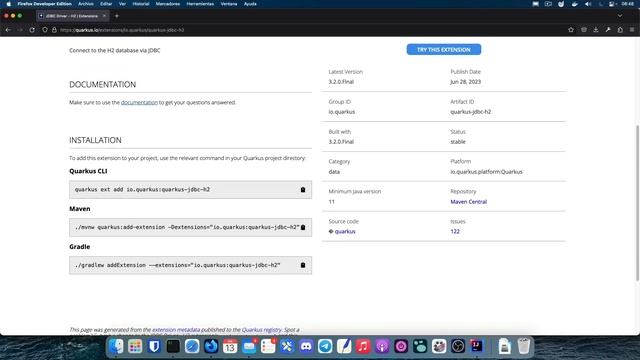
Task: Open the Trash in the Dock
Action: point(524,347)
